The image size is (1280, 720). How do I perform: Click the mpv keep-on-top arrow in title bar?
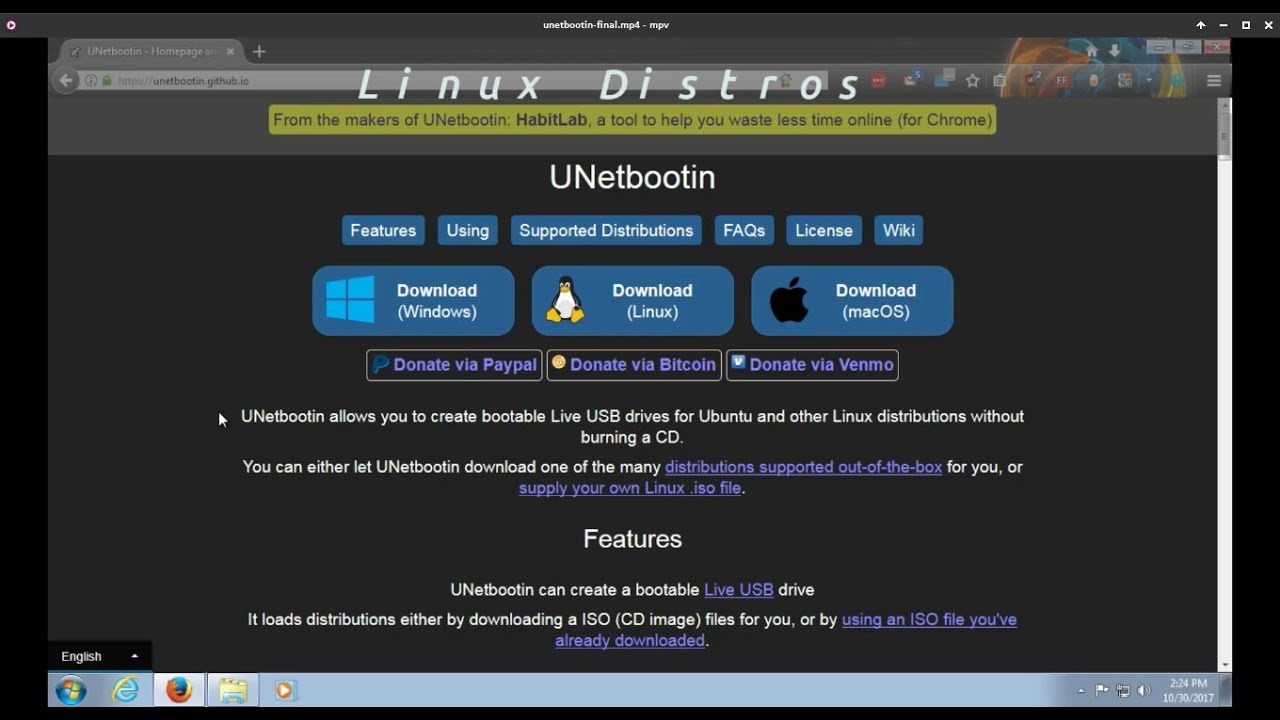tap(1201, 25)
